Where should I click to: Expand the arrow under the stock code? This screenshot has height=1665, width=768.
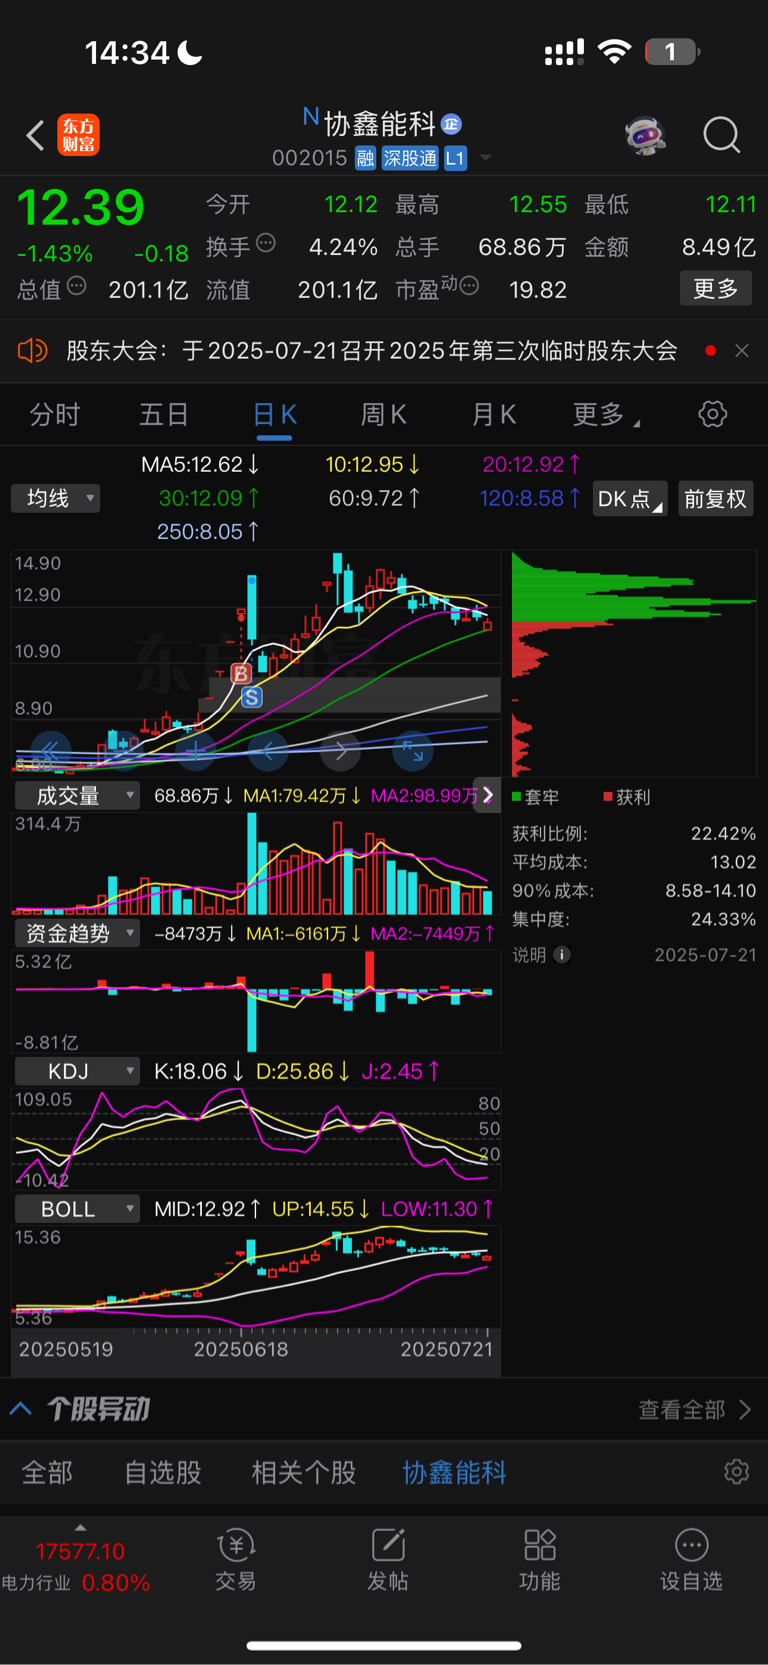click(486, 158)
